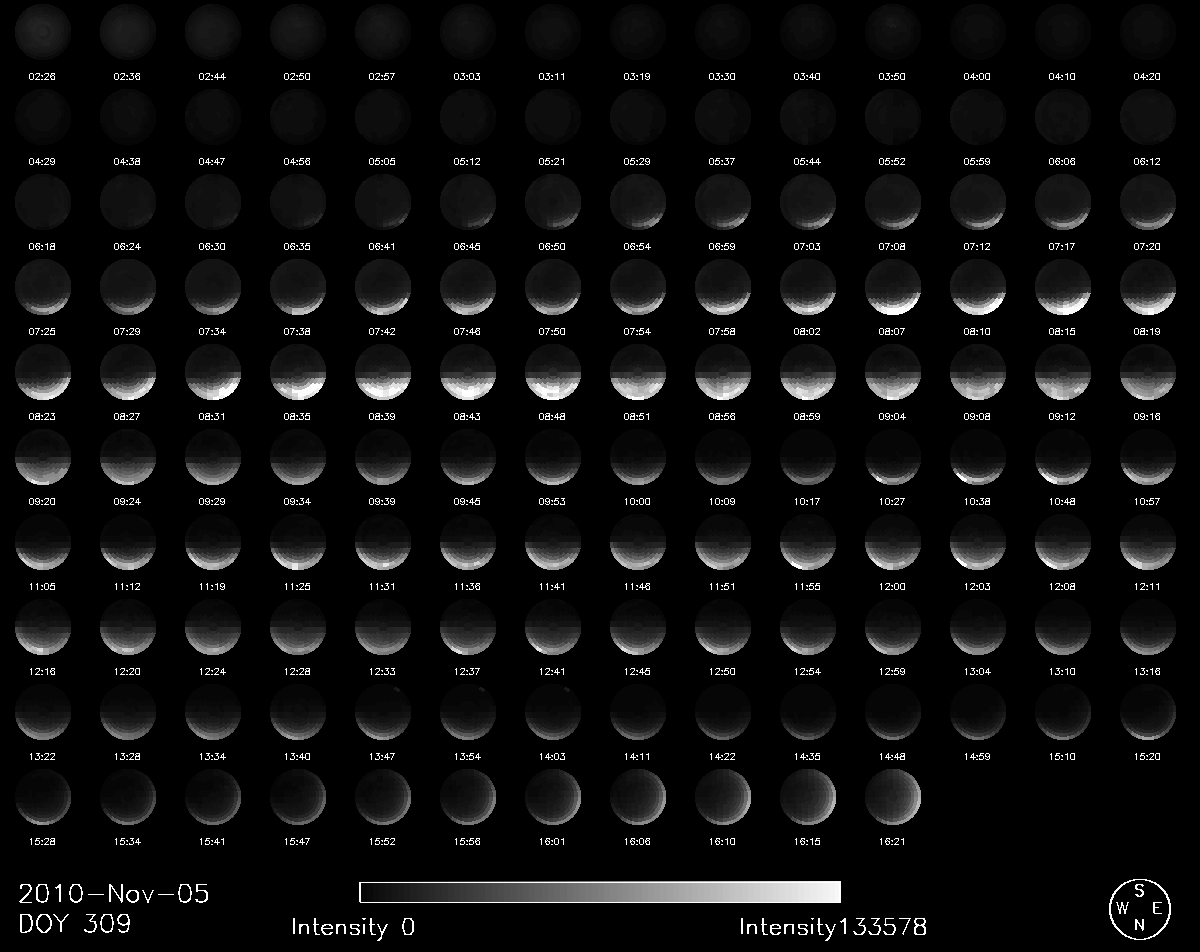Click the 14:48 time label

tap(893, 756)
